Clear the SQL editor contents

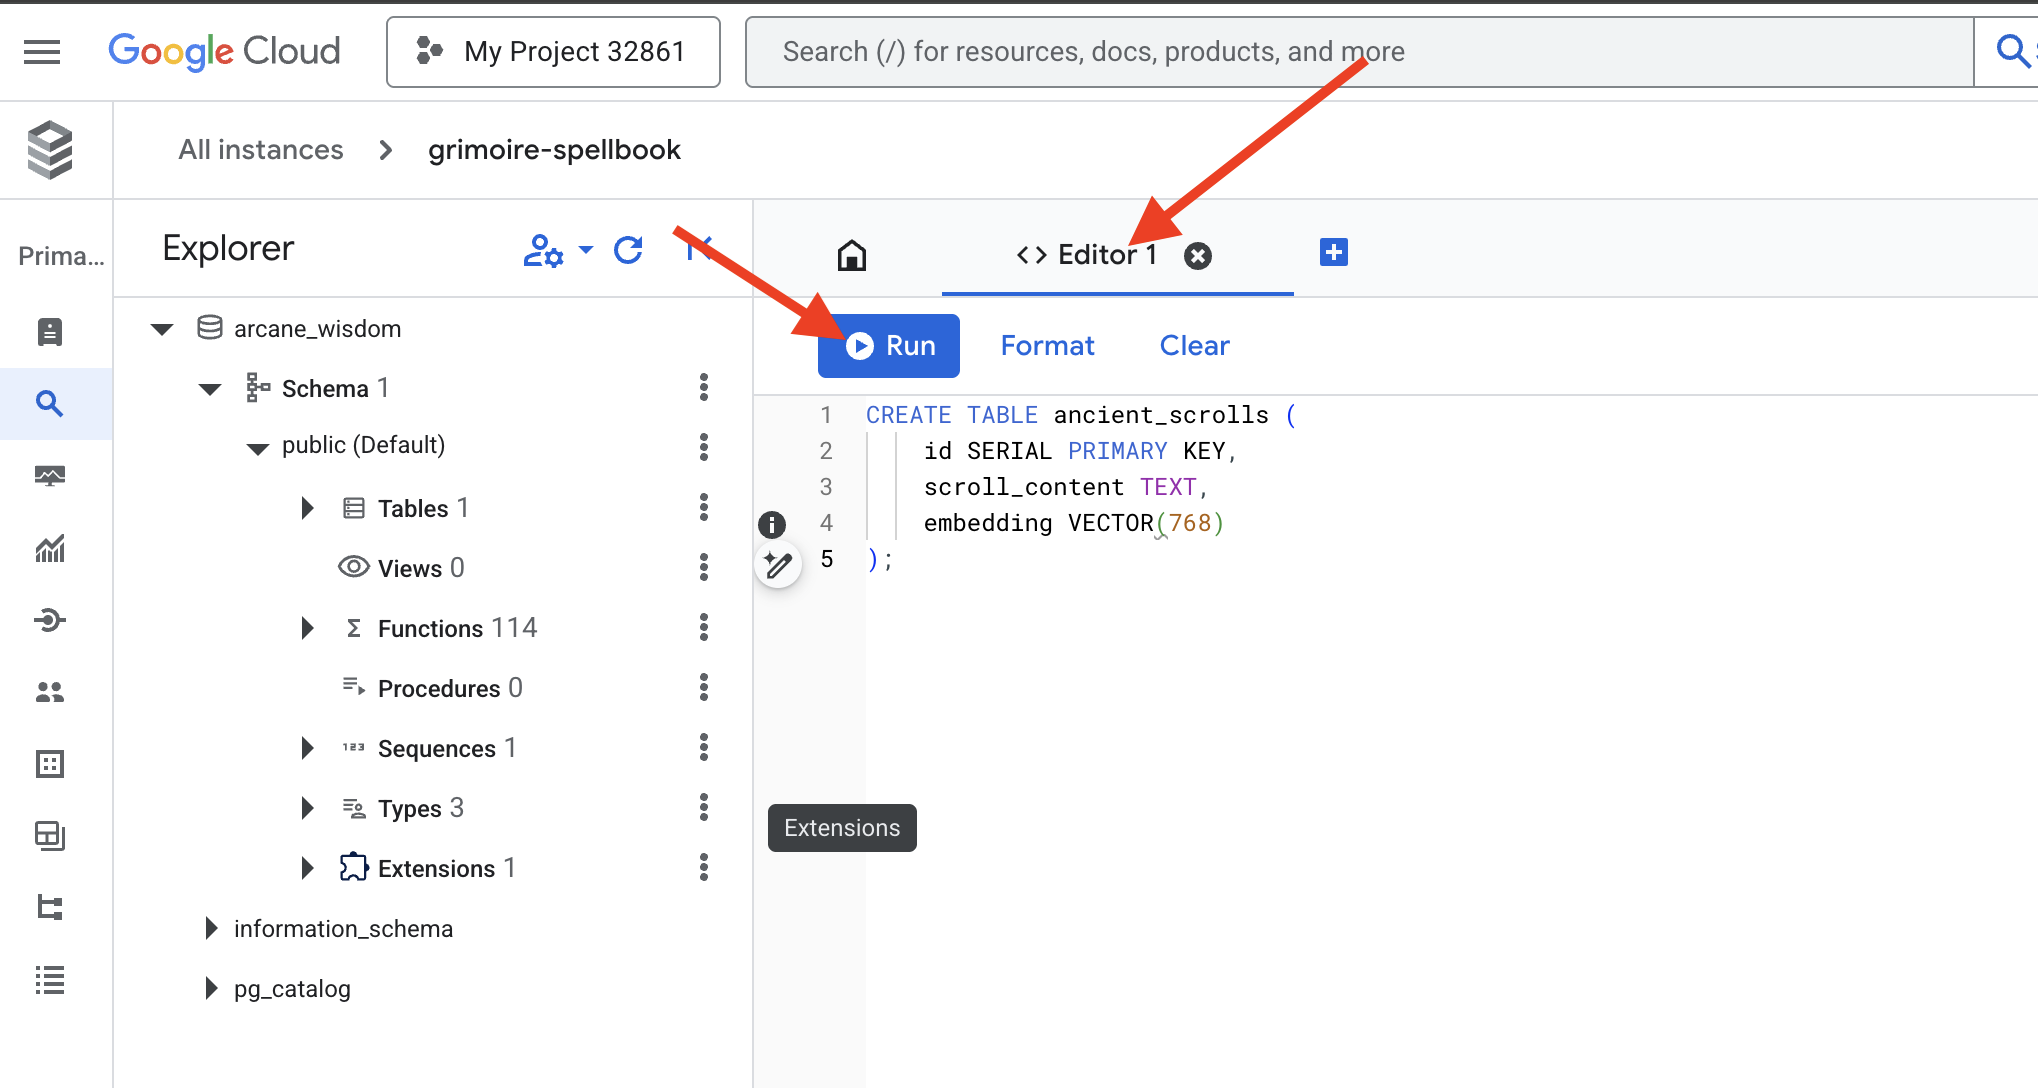1194,345
